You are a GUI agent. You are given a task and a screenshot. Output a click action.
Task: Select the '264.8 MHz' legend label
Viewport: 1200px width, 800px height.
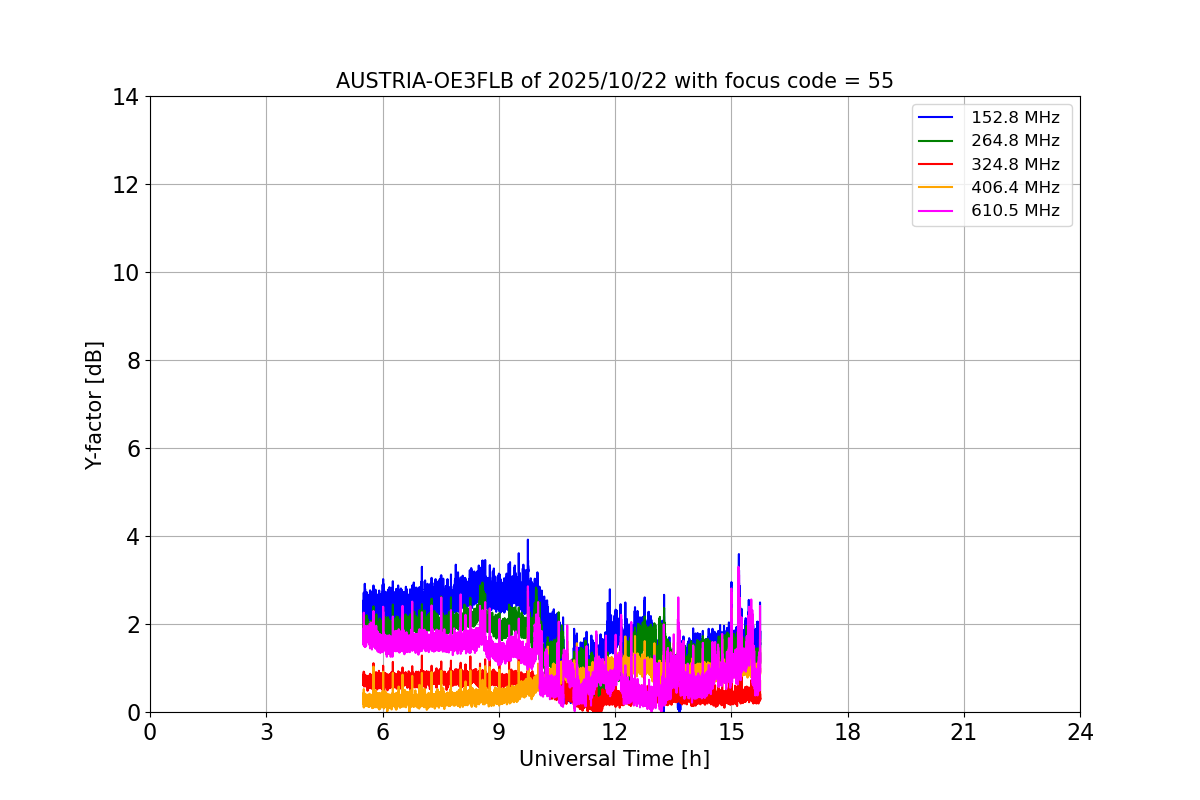1015,141
